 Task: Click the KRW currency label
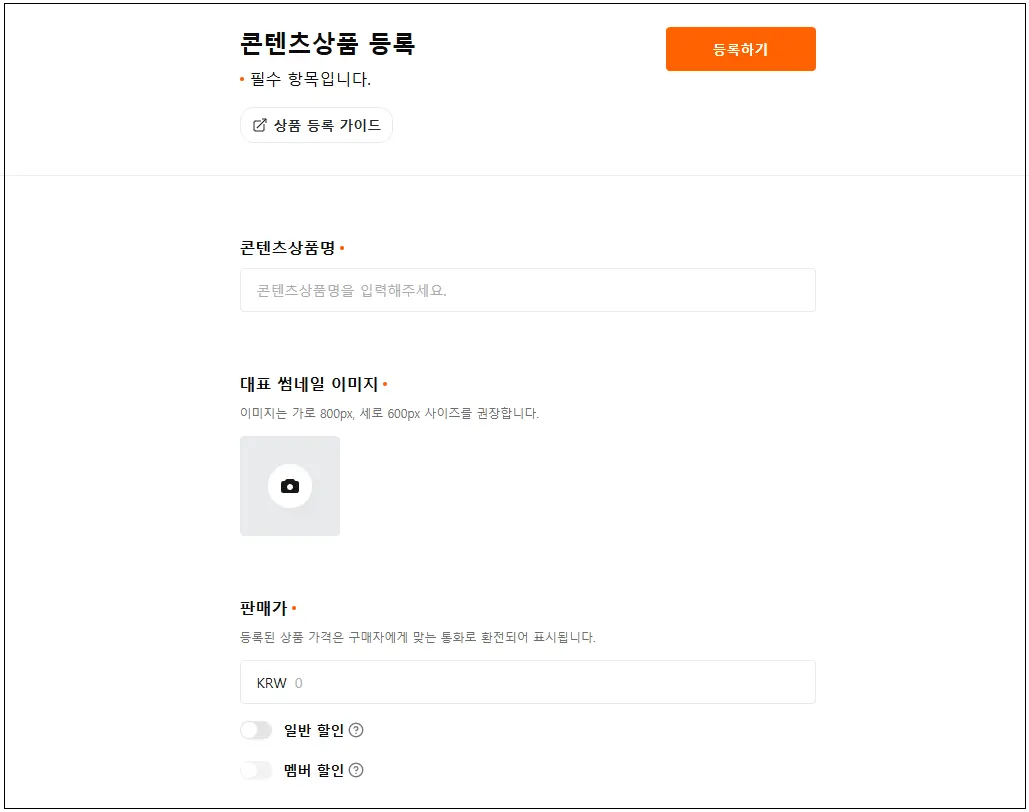pyautogui.click(x=271, y=683)
